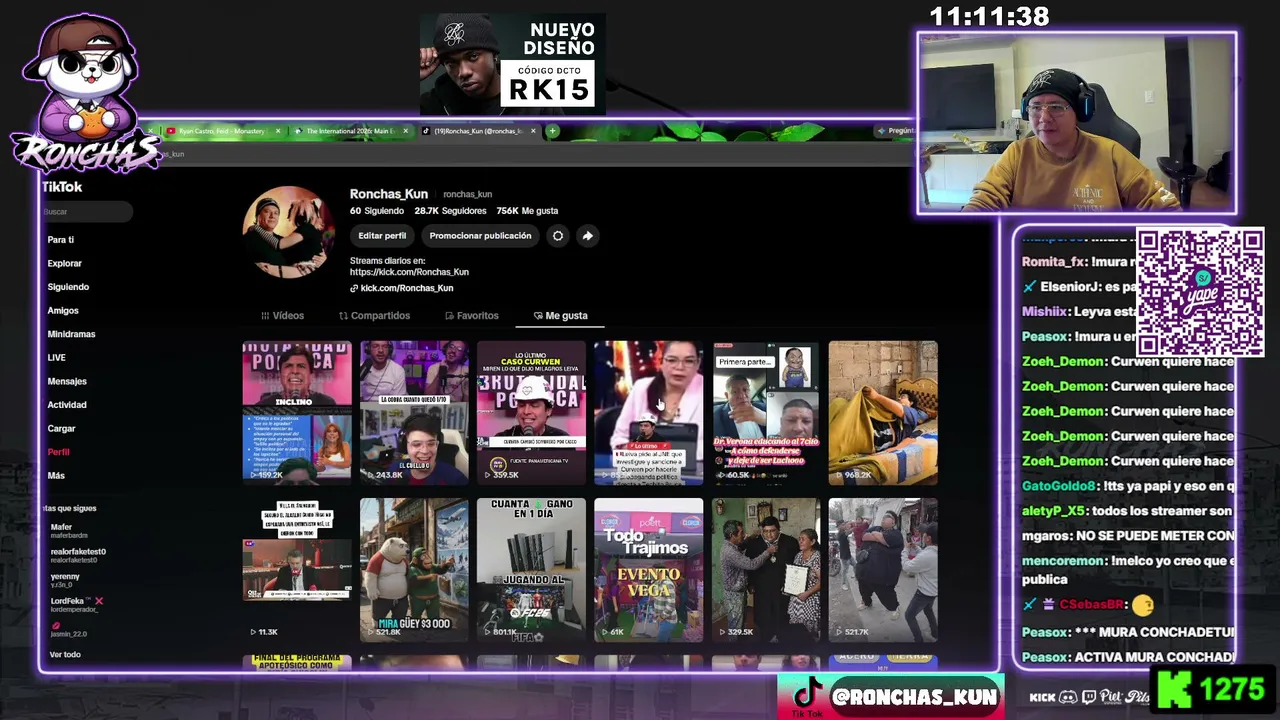Open Cargar in the TikTok sidebar
Screen dimensions: 1280x720
point(61,429)
